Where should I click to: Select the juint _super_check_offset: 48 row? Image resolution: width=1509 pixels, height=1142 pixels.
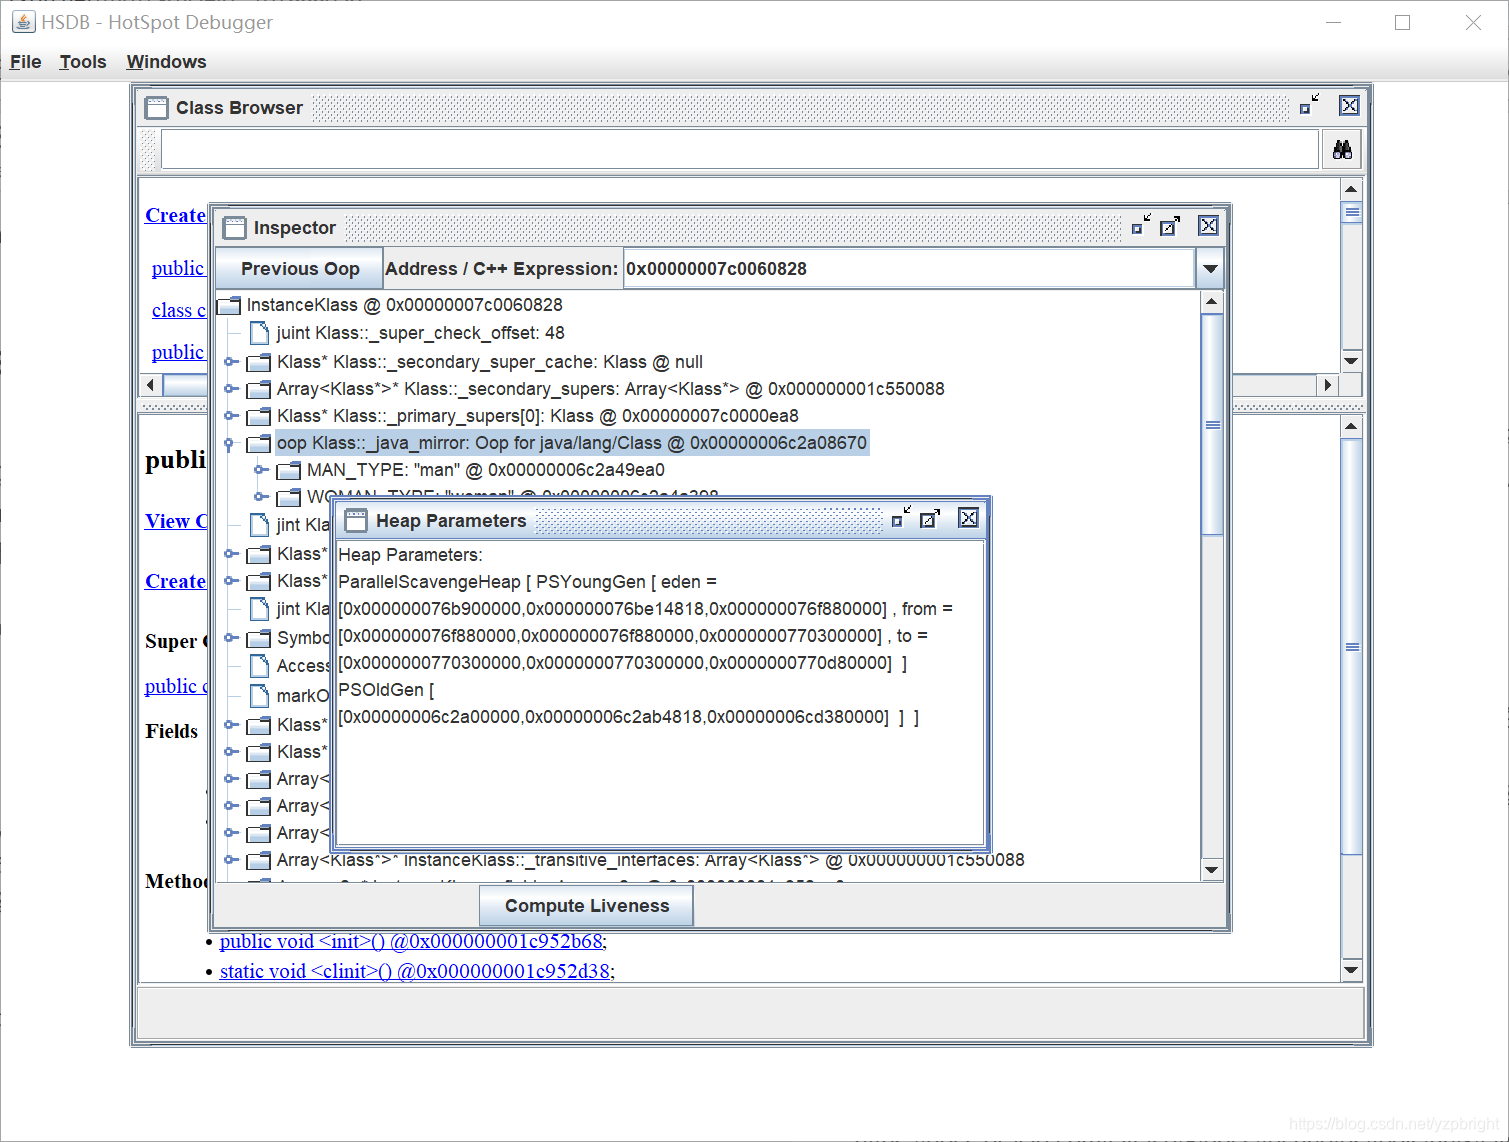(x=420, y=333)
